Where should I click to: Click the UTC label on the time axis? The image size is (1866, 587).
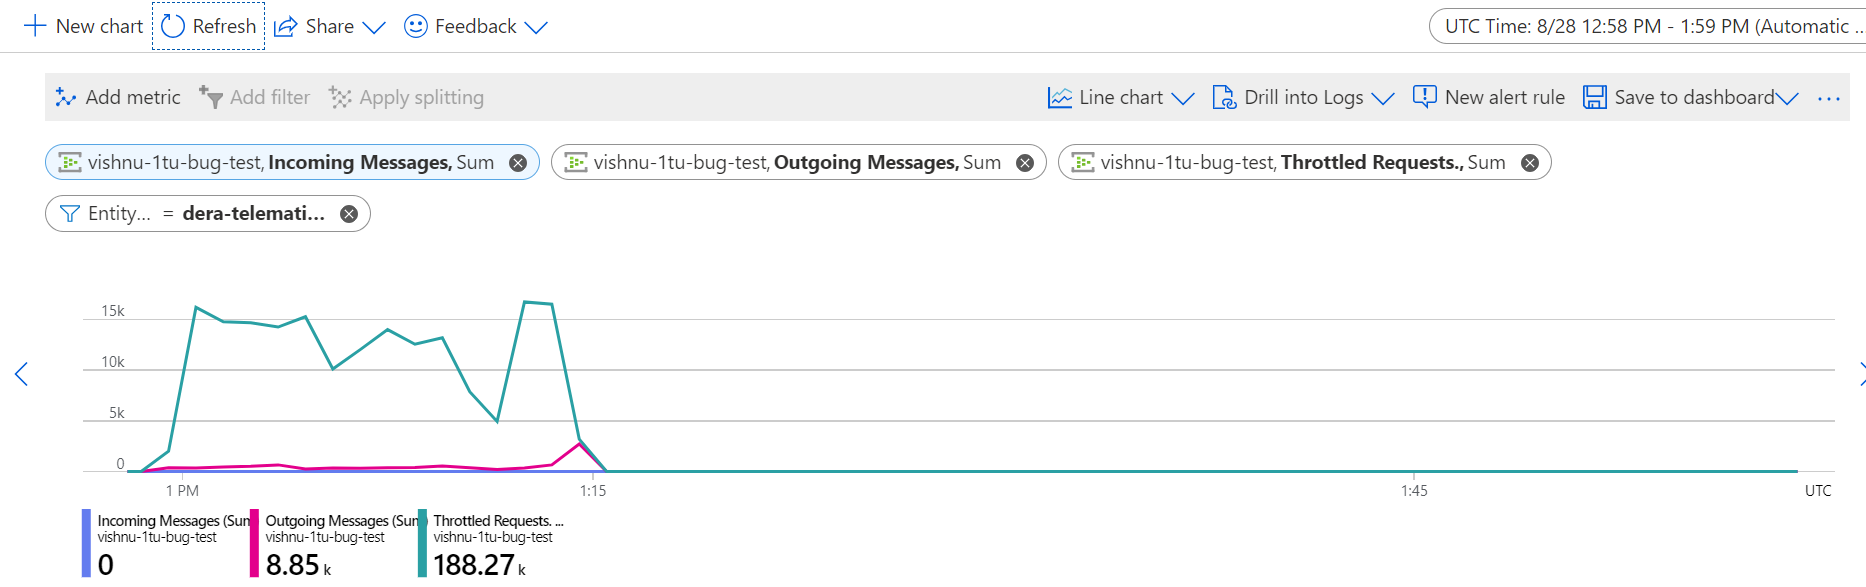(x=1818, y=491)
